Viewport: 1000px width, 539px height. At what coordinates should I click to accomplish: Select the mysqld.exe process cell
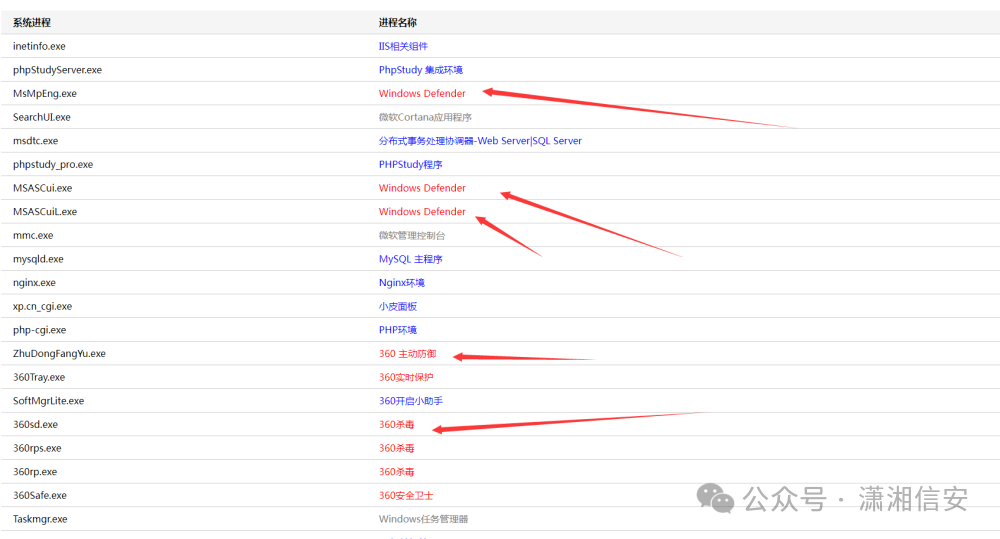(38, 259)
